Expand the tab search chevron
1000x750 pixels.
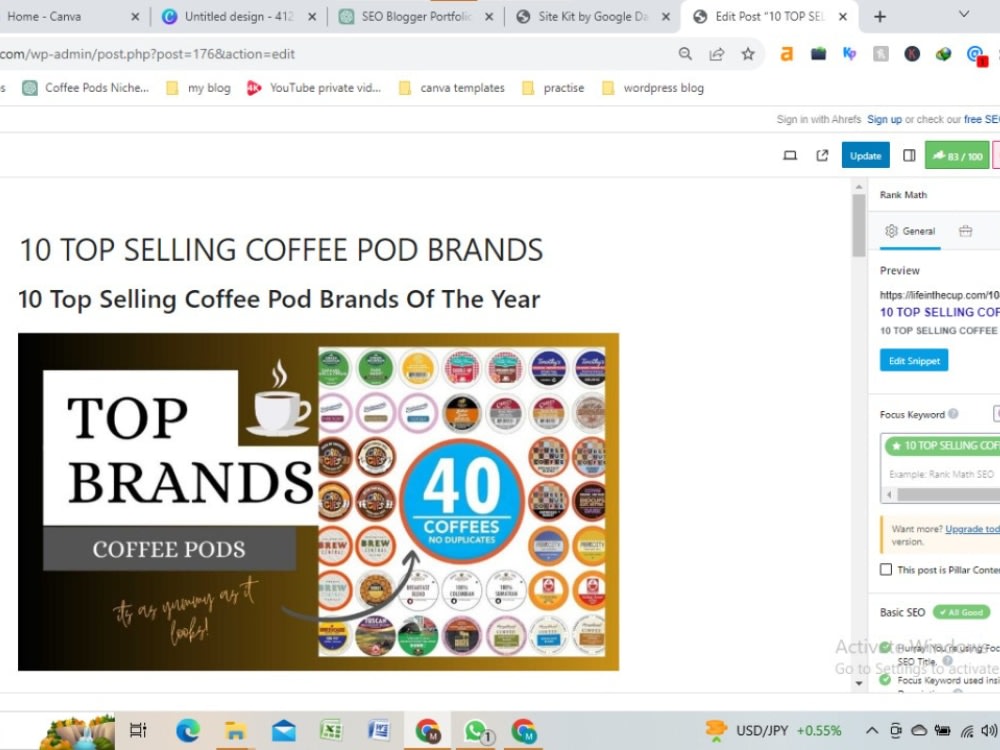point(964,14)
